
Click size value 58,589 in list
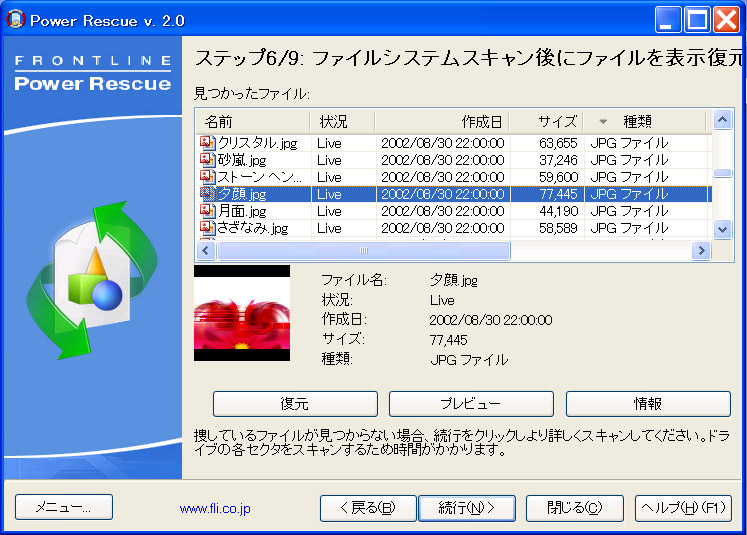(x=558, y=228)
